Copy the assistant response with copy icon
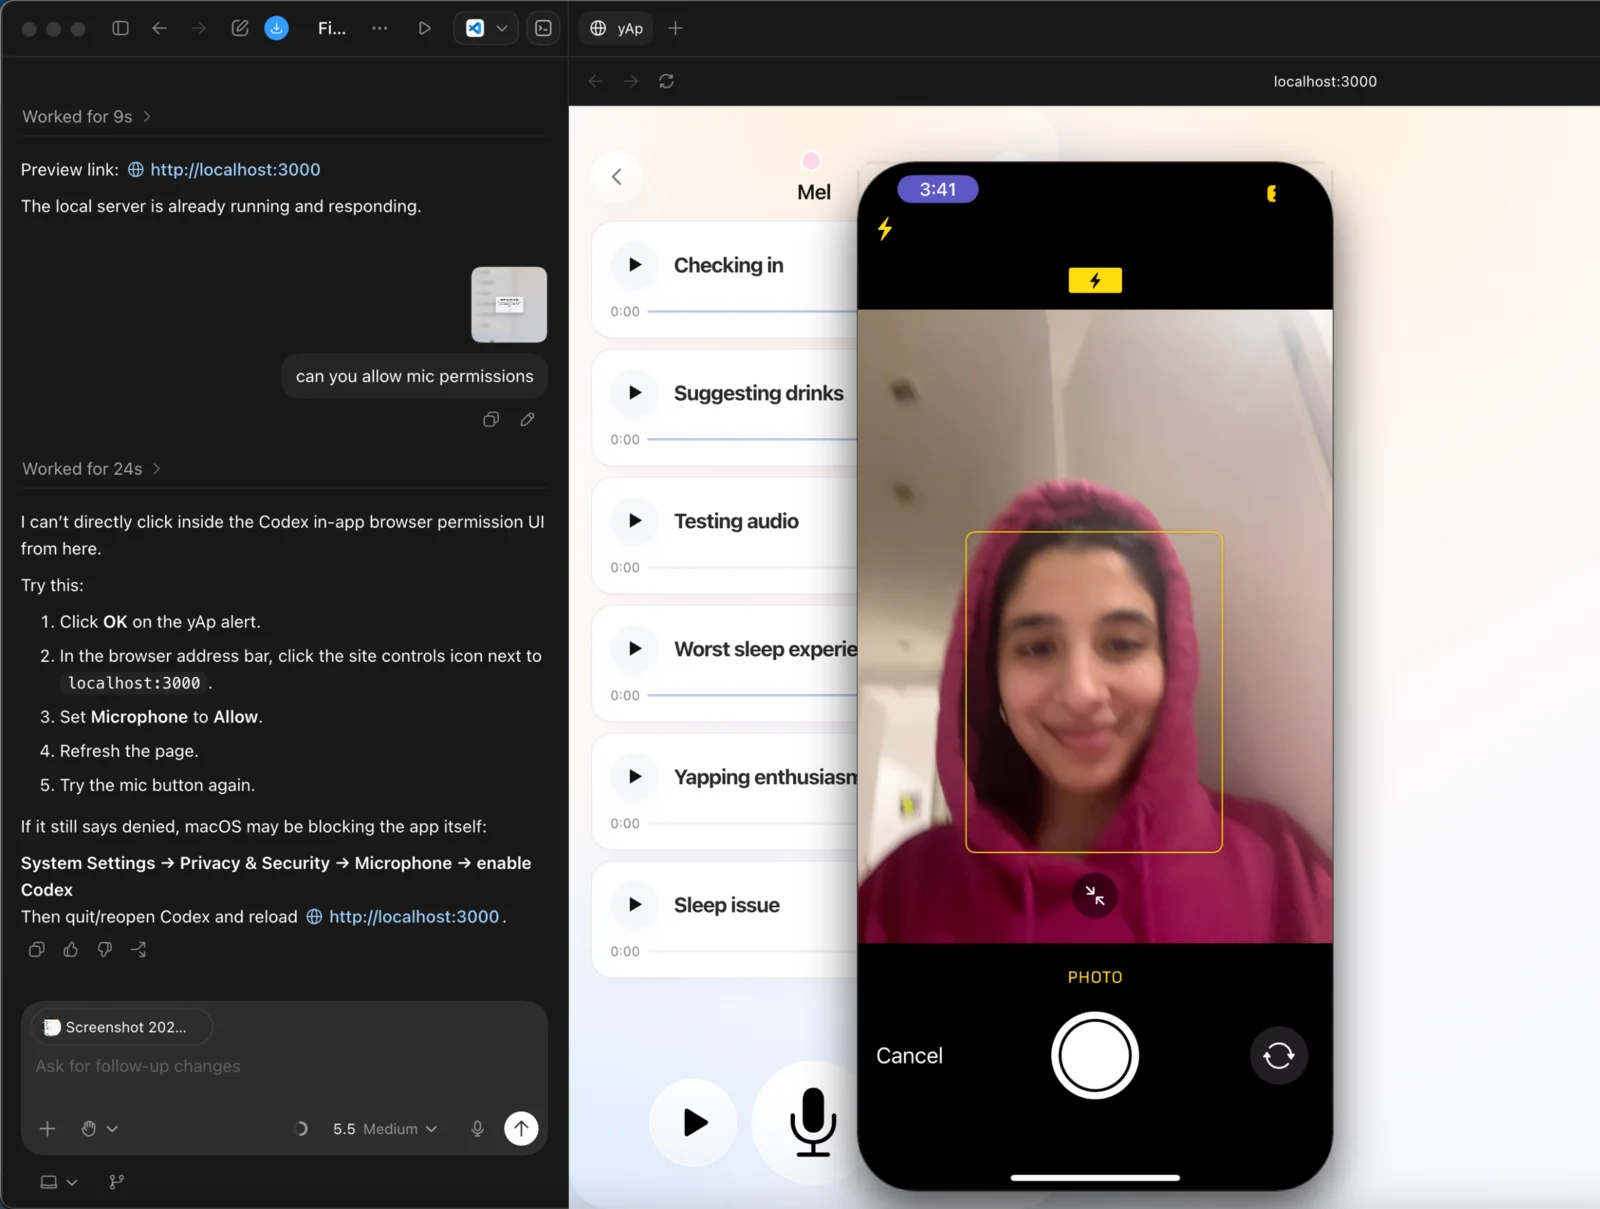The height and width of the screenshot is (1209, 1600). pyautogui.click(x=37, y=949)
